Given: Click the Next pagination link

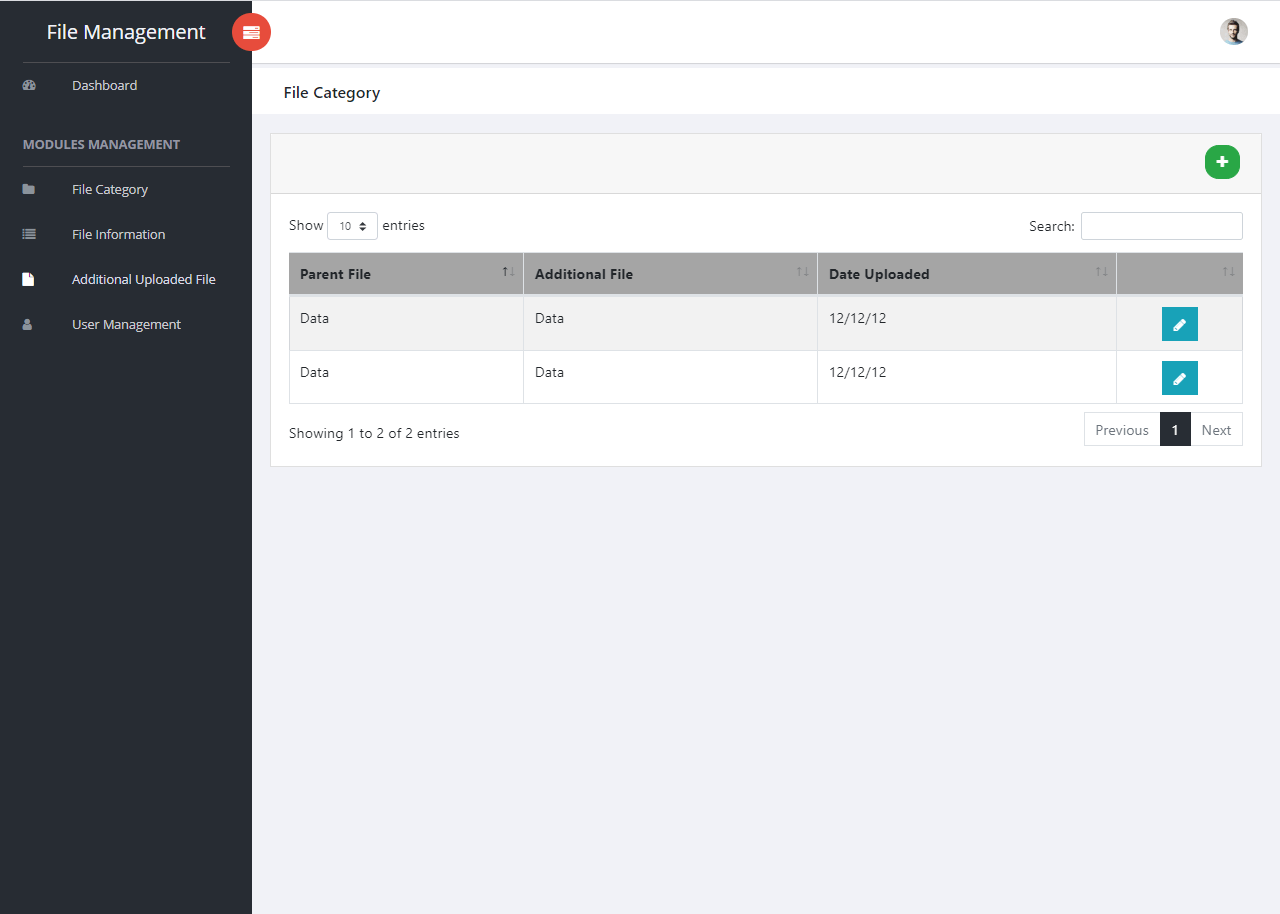Looking at the screenshot, I should (x=1216, y=429).
